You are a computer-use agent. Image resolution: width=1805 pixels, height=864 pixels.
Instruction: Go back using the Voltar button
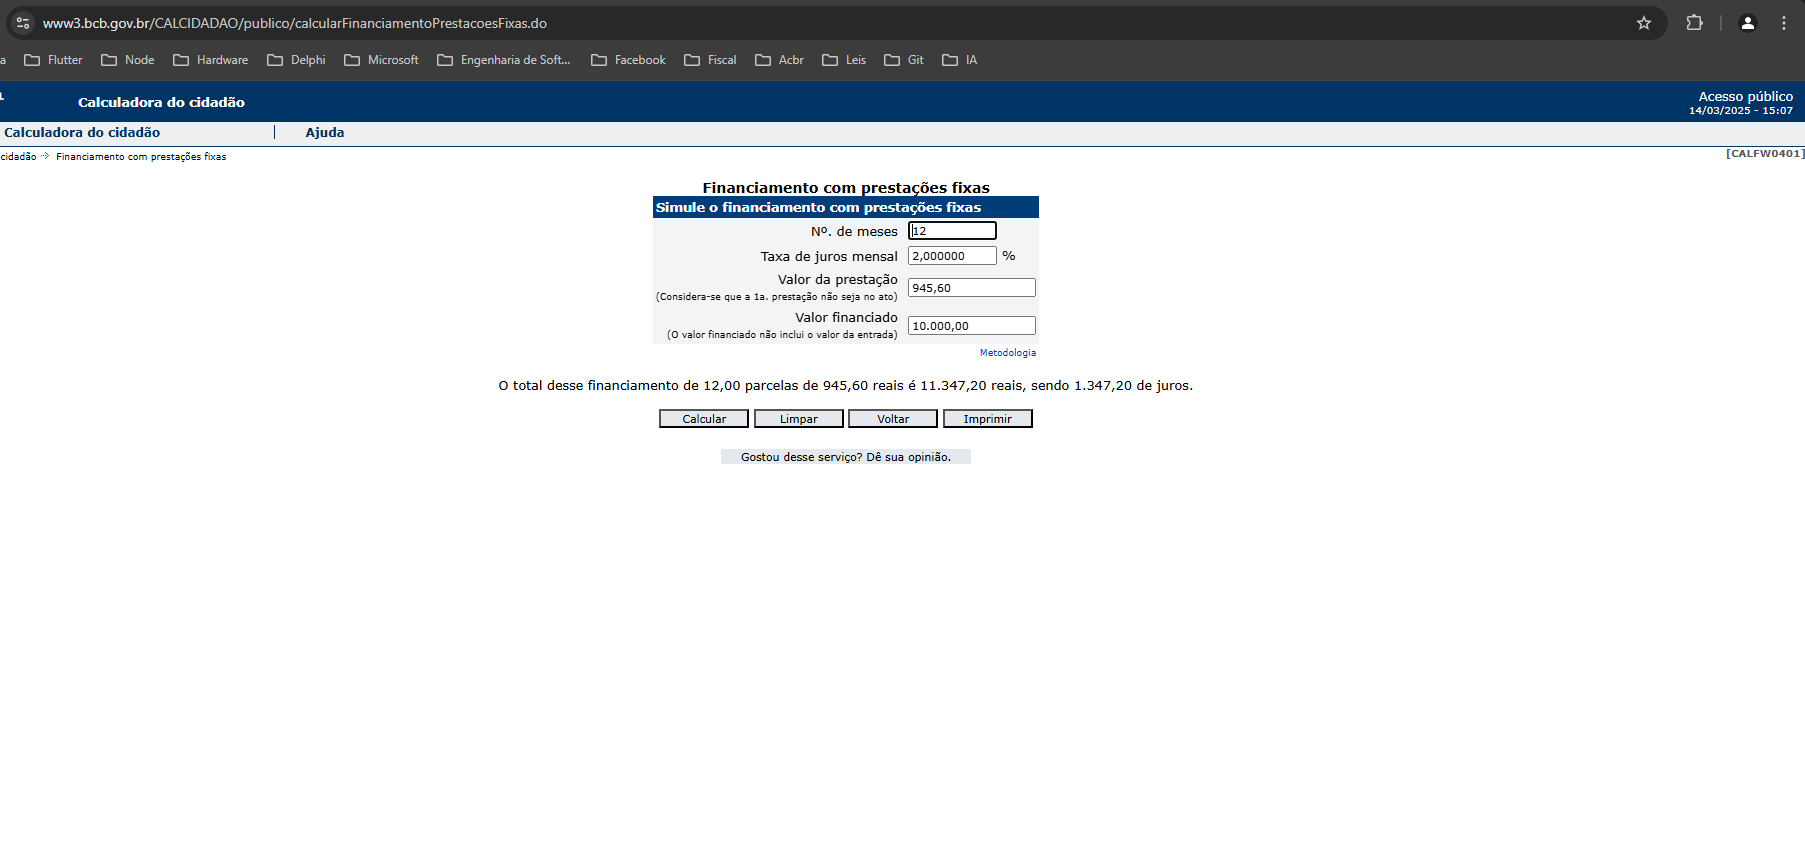[892, 419]
